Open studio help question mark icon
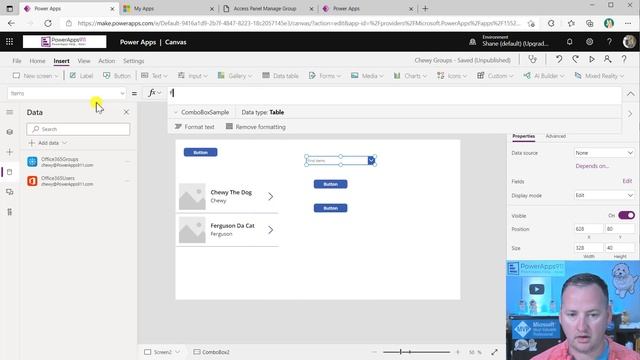 [x=624, y=60]
